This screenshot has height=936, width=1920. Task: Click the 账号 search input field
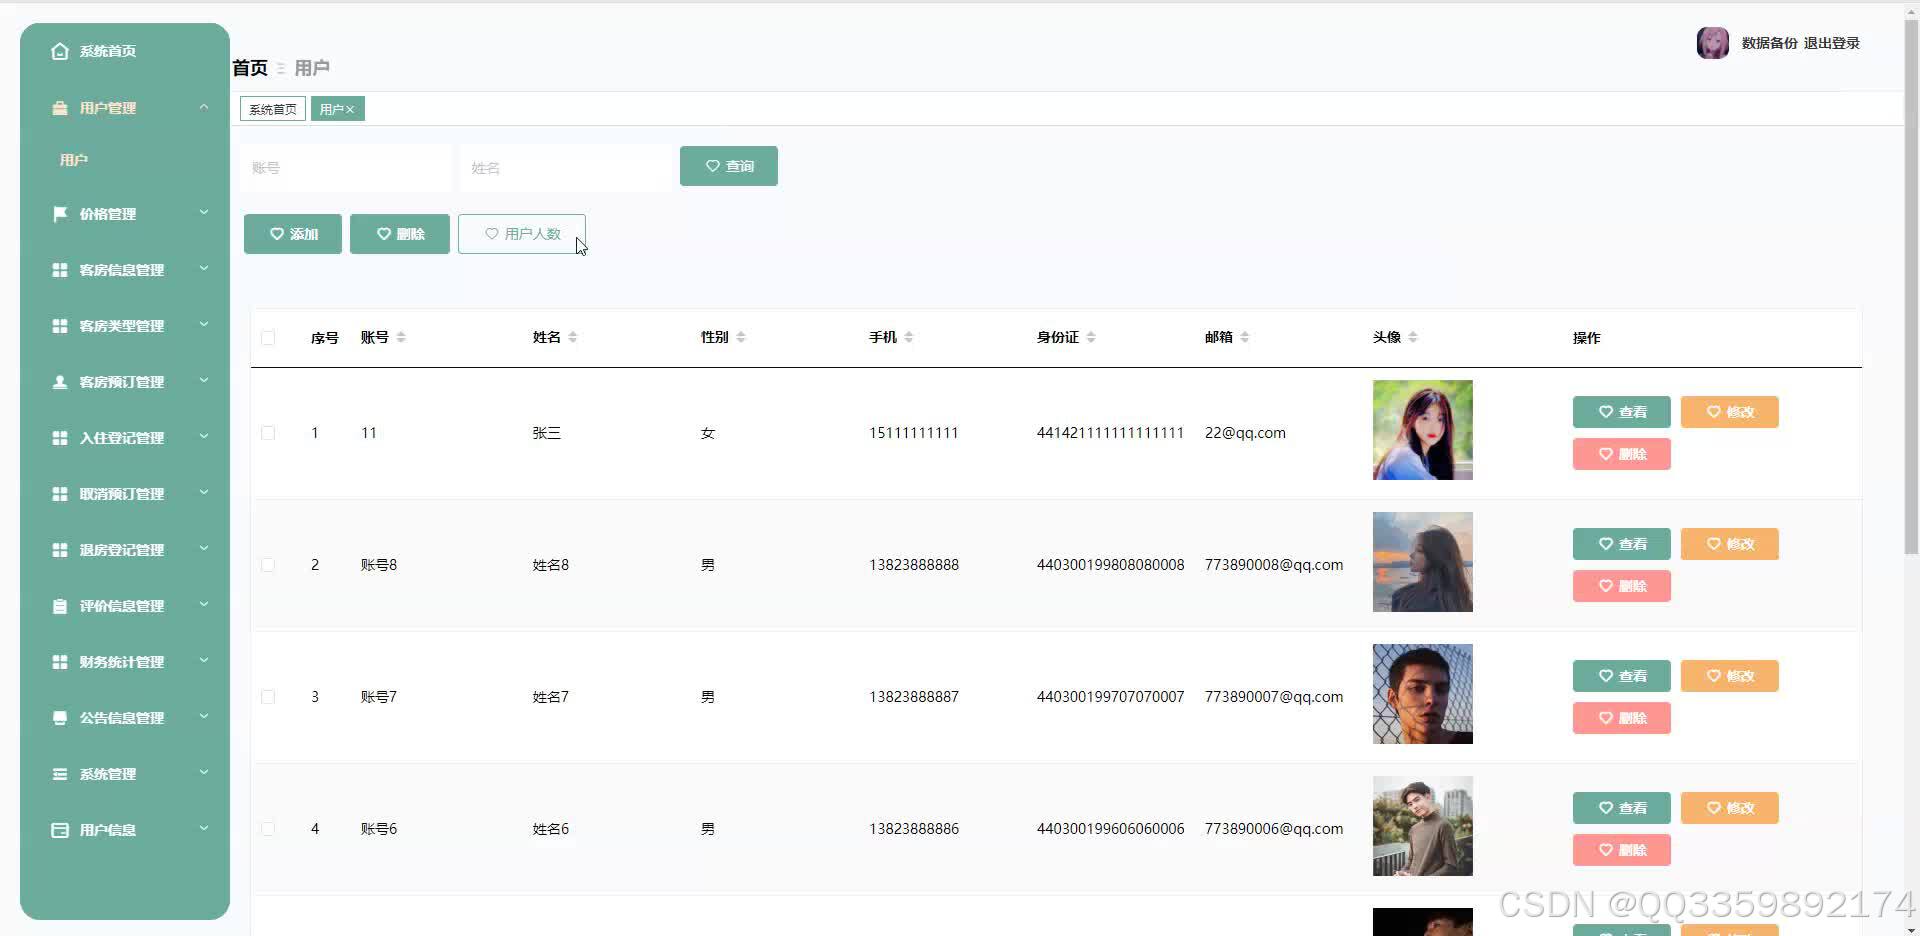pos(346,168)
